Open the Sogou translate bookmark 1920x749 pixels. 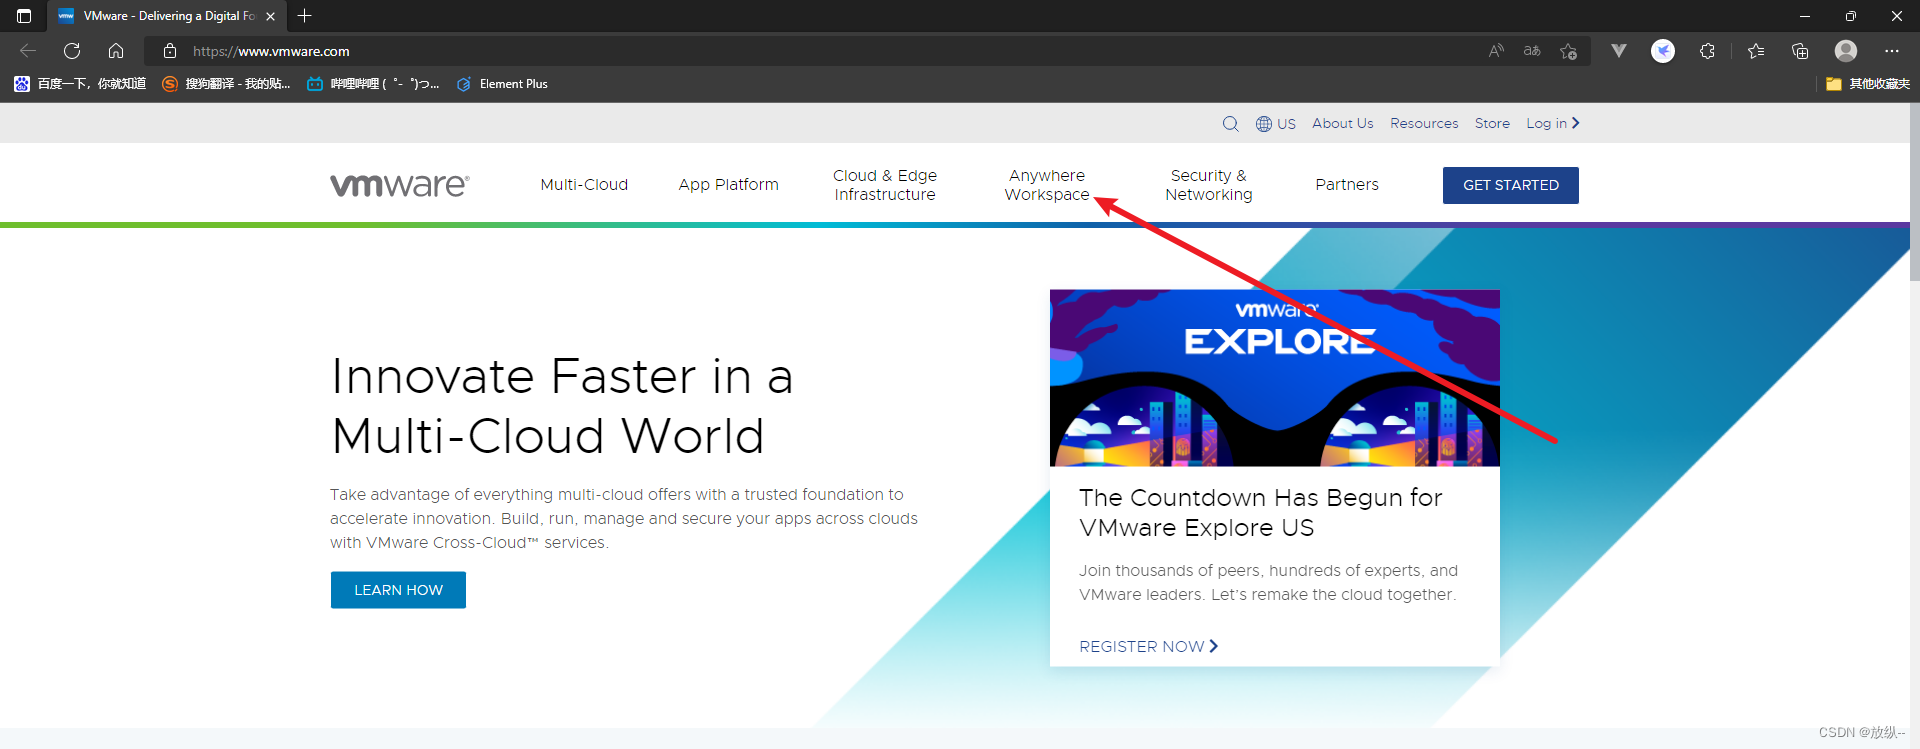click(x=226, y=84)
